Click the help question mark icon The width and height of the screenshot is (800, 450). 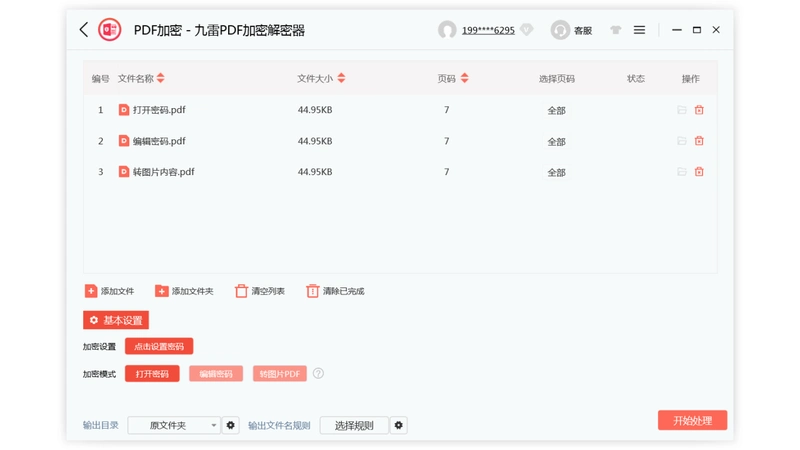(318, 373)
